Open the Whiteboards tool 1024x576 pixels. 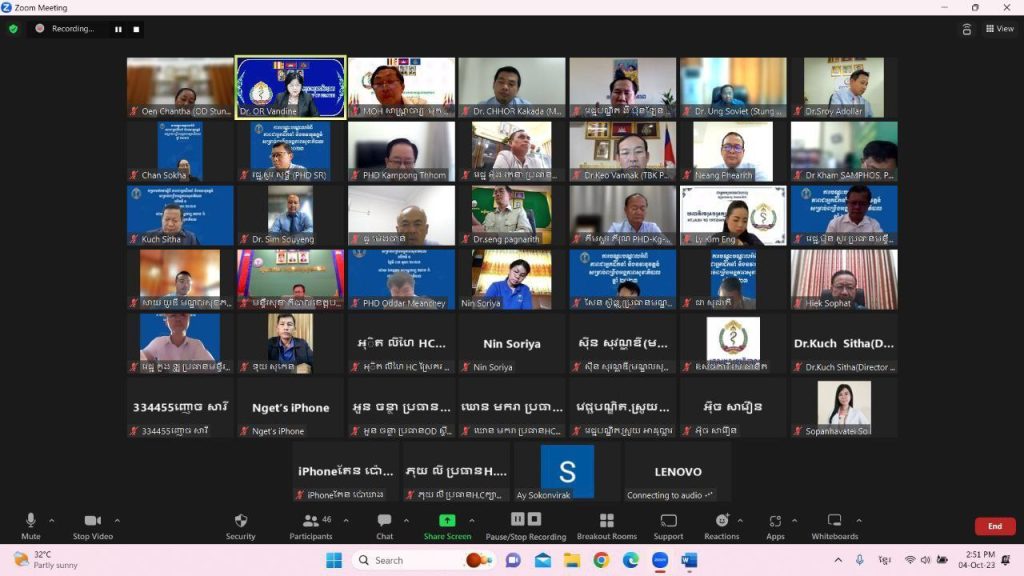(834, 525)
